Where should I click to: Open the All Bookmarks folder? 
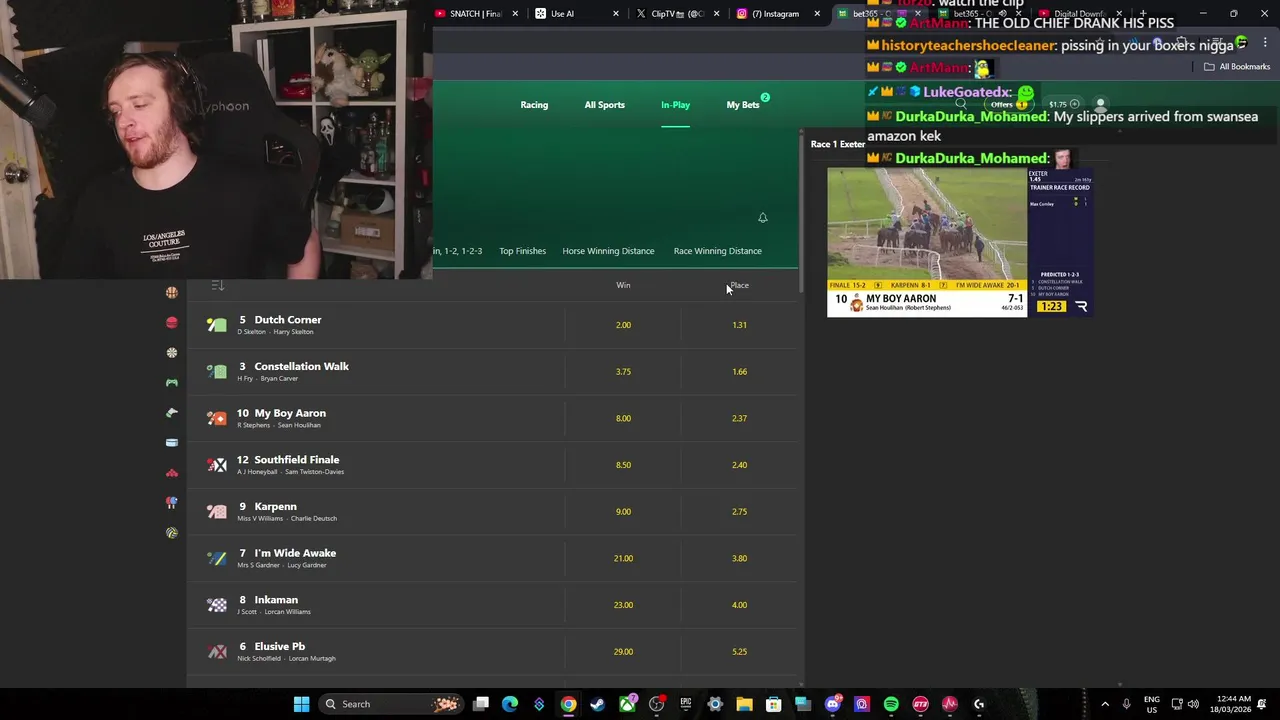(1237, 67)
